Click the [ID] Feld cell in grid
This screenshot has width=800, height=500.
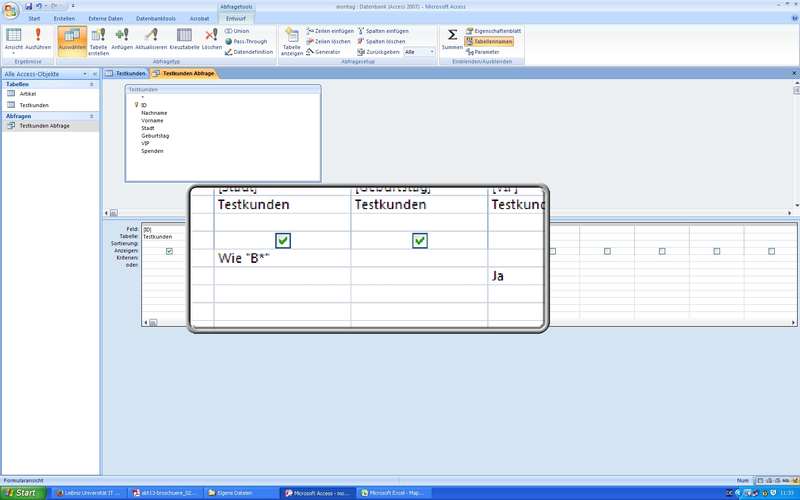pyautogui.click(x=165, y=230)
